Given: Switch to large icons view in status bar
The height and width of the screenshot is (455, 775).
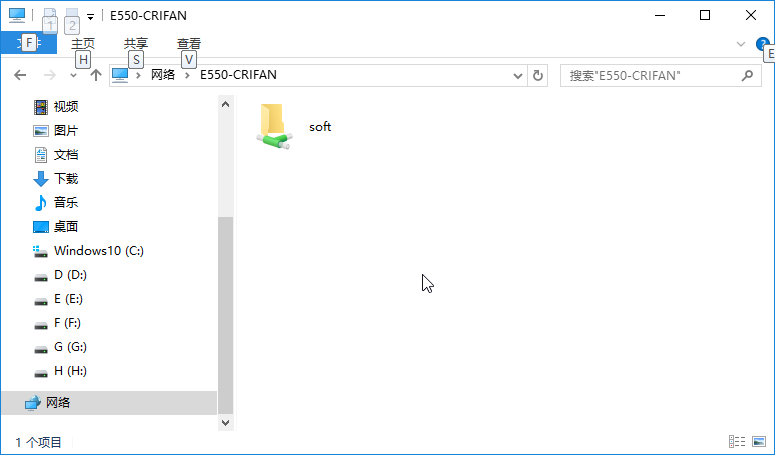Looking at the screenshot, I should tap(759, 441).
